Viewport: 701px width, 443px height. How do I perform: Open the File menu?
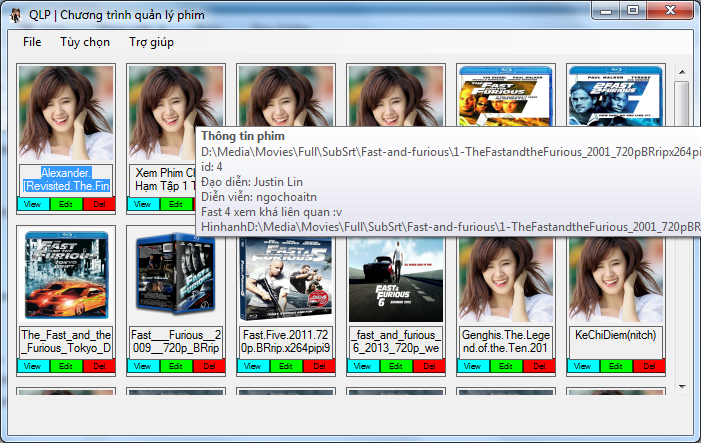(x=32, y=42)
